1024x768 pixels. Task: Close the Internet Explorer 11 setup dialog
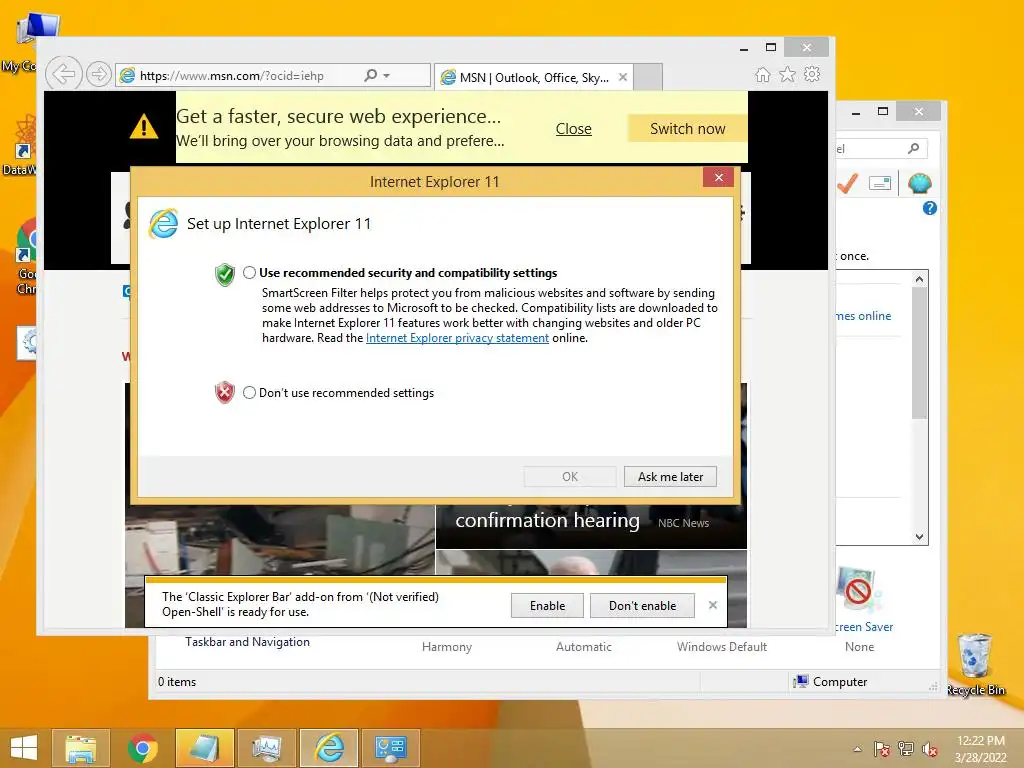pos(718,178)
